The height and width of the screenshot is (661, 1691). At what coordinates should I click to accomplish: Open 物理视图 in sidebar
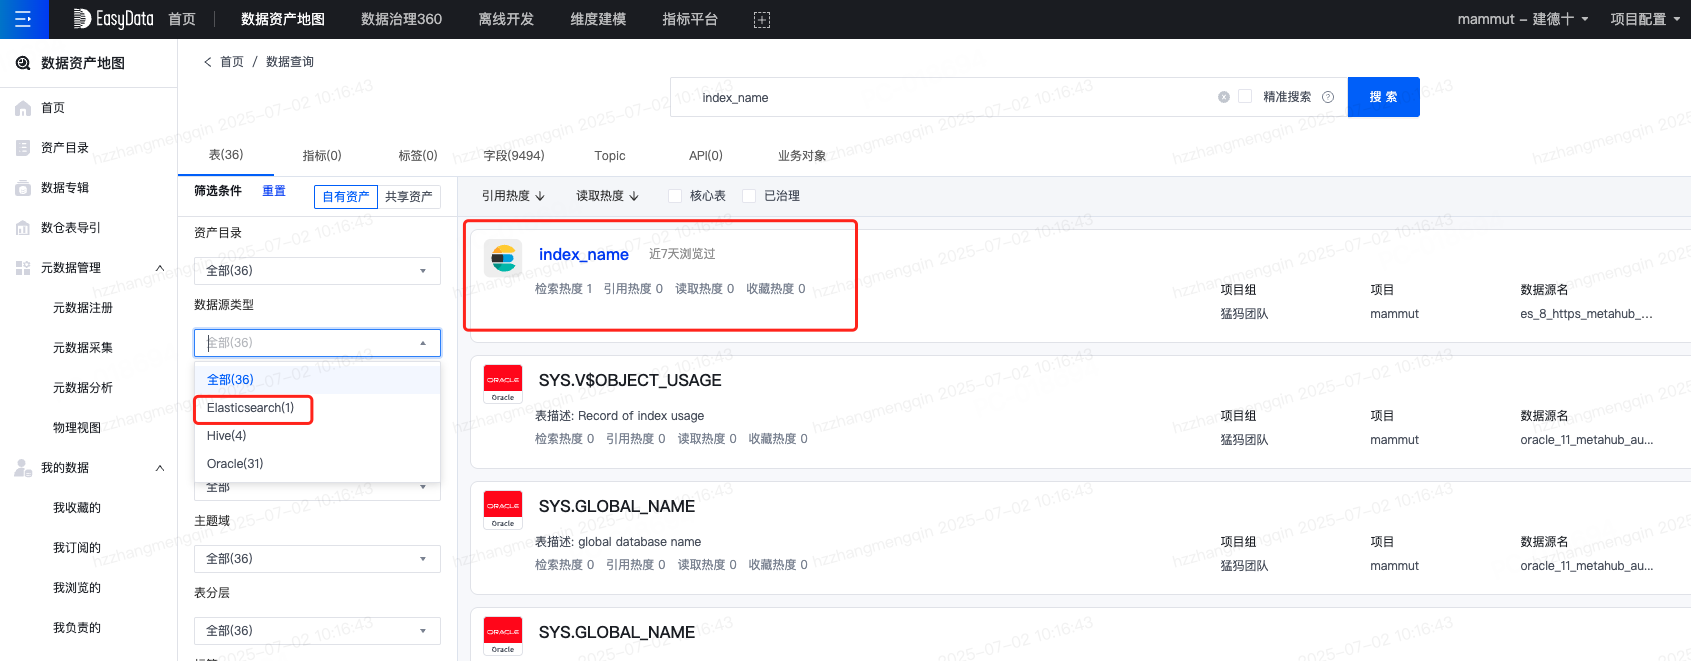[x=77, y=428]
